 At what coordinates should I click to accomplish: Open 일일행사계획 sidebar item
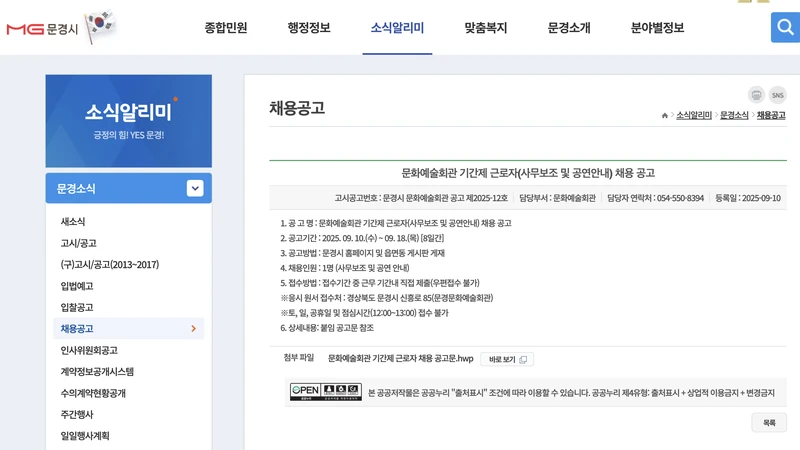point(85,436)
